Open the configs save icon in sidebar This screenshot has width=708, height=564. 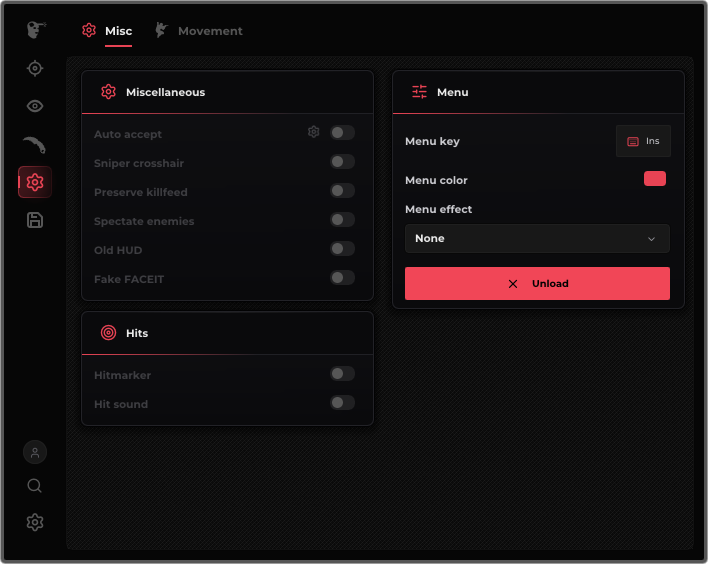pos(35,220)
